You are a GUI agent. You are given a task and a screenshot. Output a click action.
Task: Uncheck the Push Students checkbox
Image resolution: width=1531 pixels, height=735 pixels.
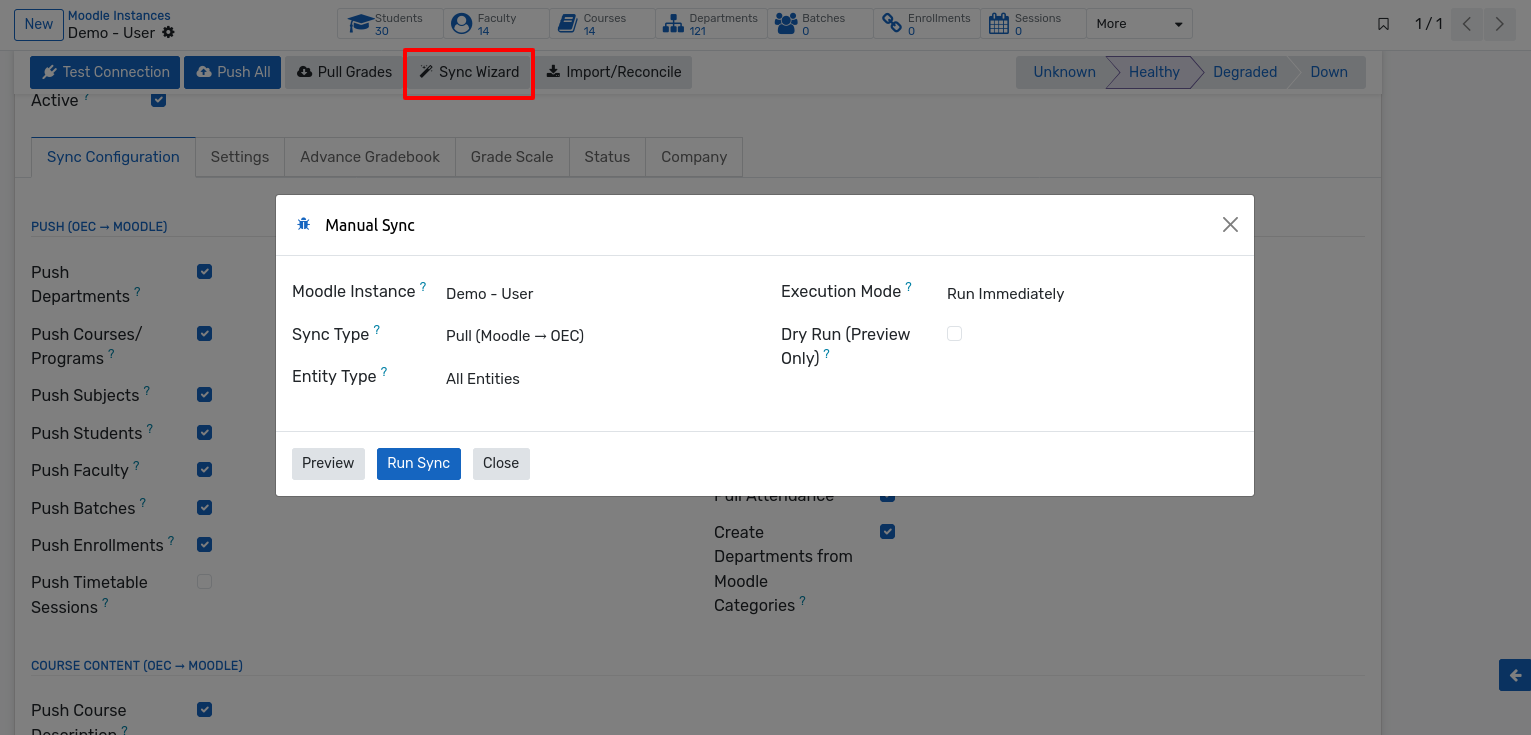(204, 433)
